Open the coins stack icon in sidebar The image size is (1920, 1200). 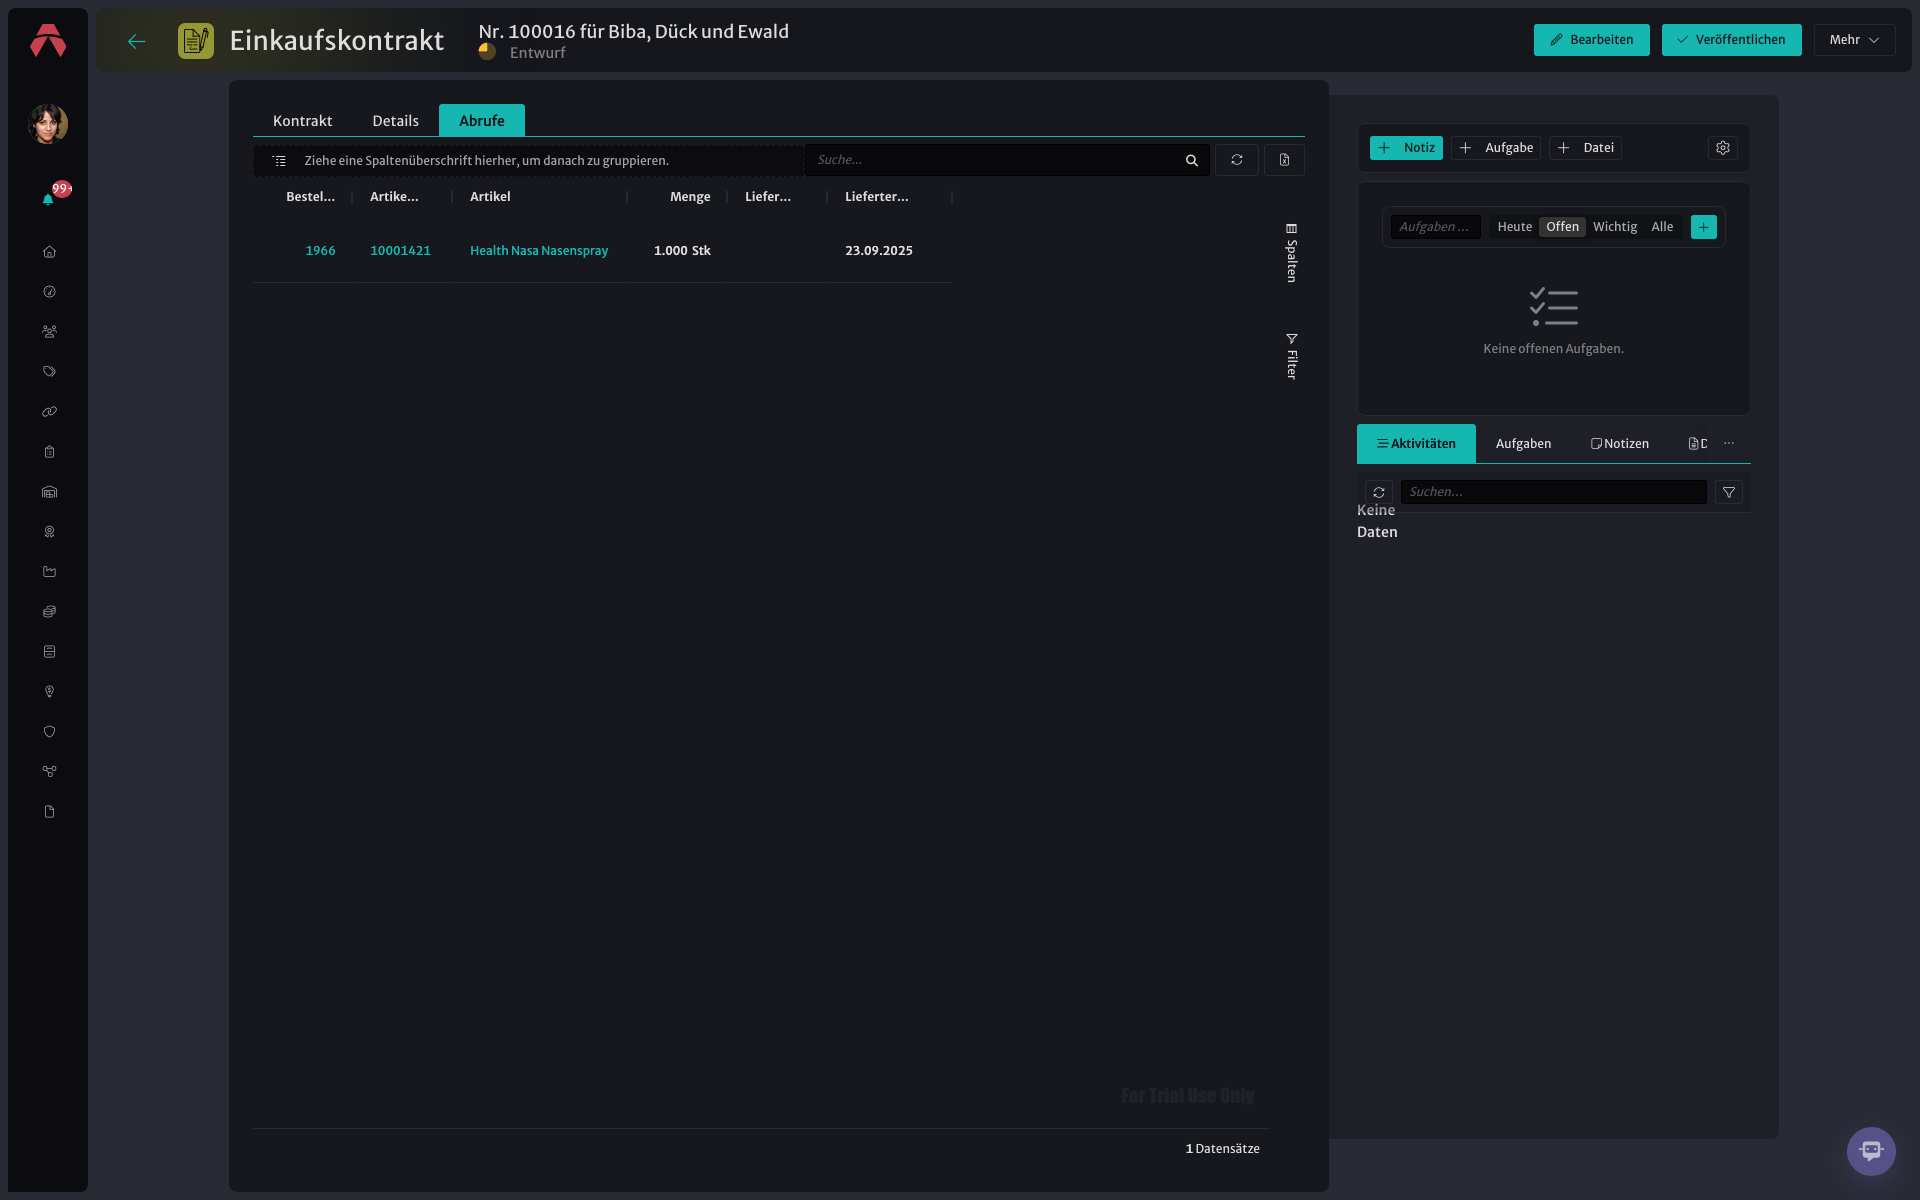[49, 612]
